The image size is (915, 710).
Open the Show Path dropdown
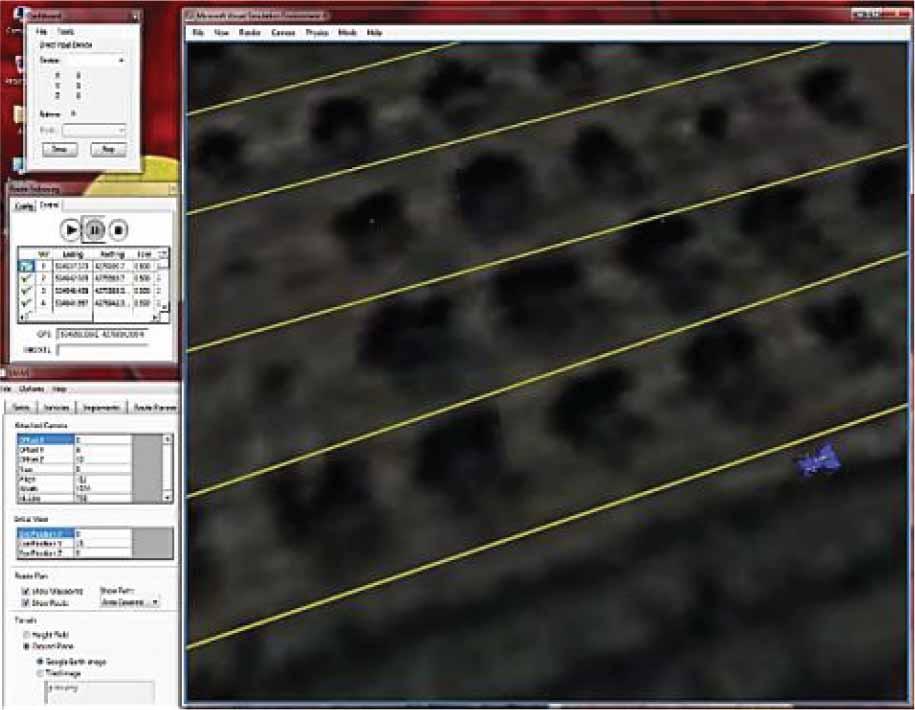130,603
